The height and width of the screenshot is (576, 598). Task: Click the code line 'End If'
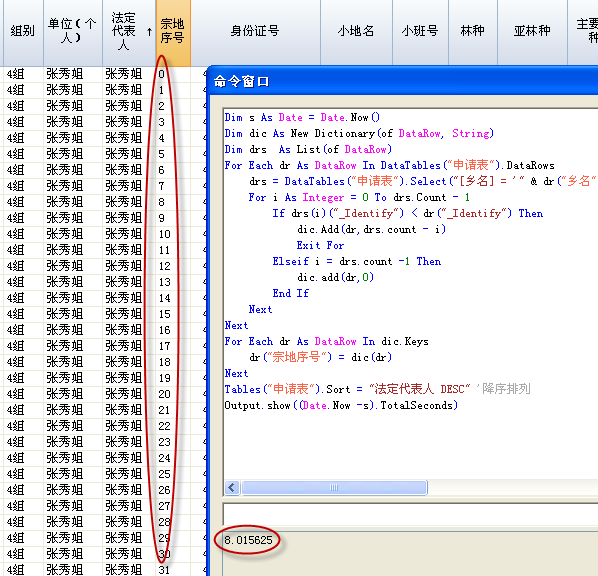tap(291, 293)
